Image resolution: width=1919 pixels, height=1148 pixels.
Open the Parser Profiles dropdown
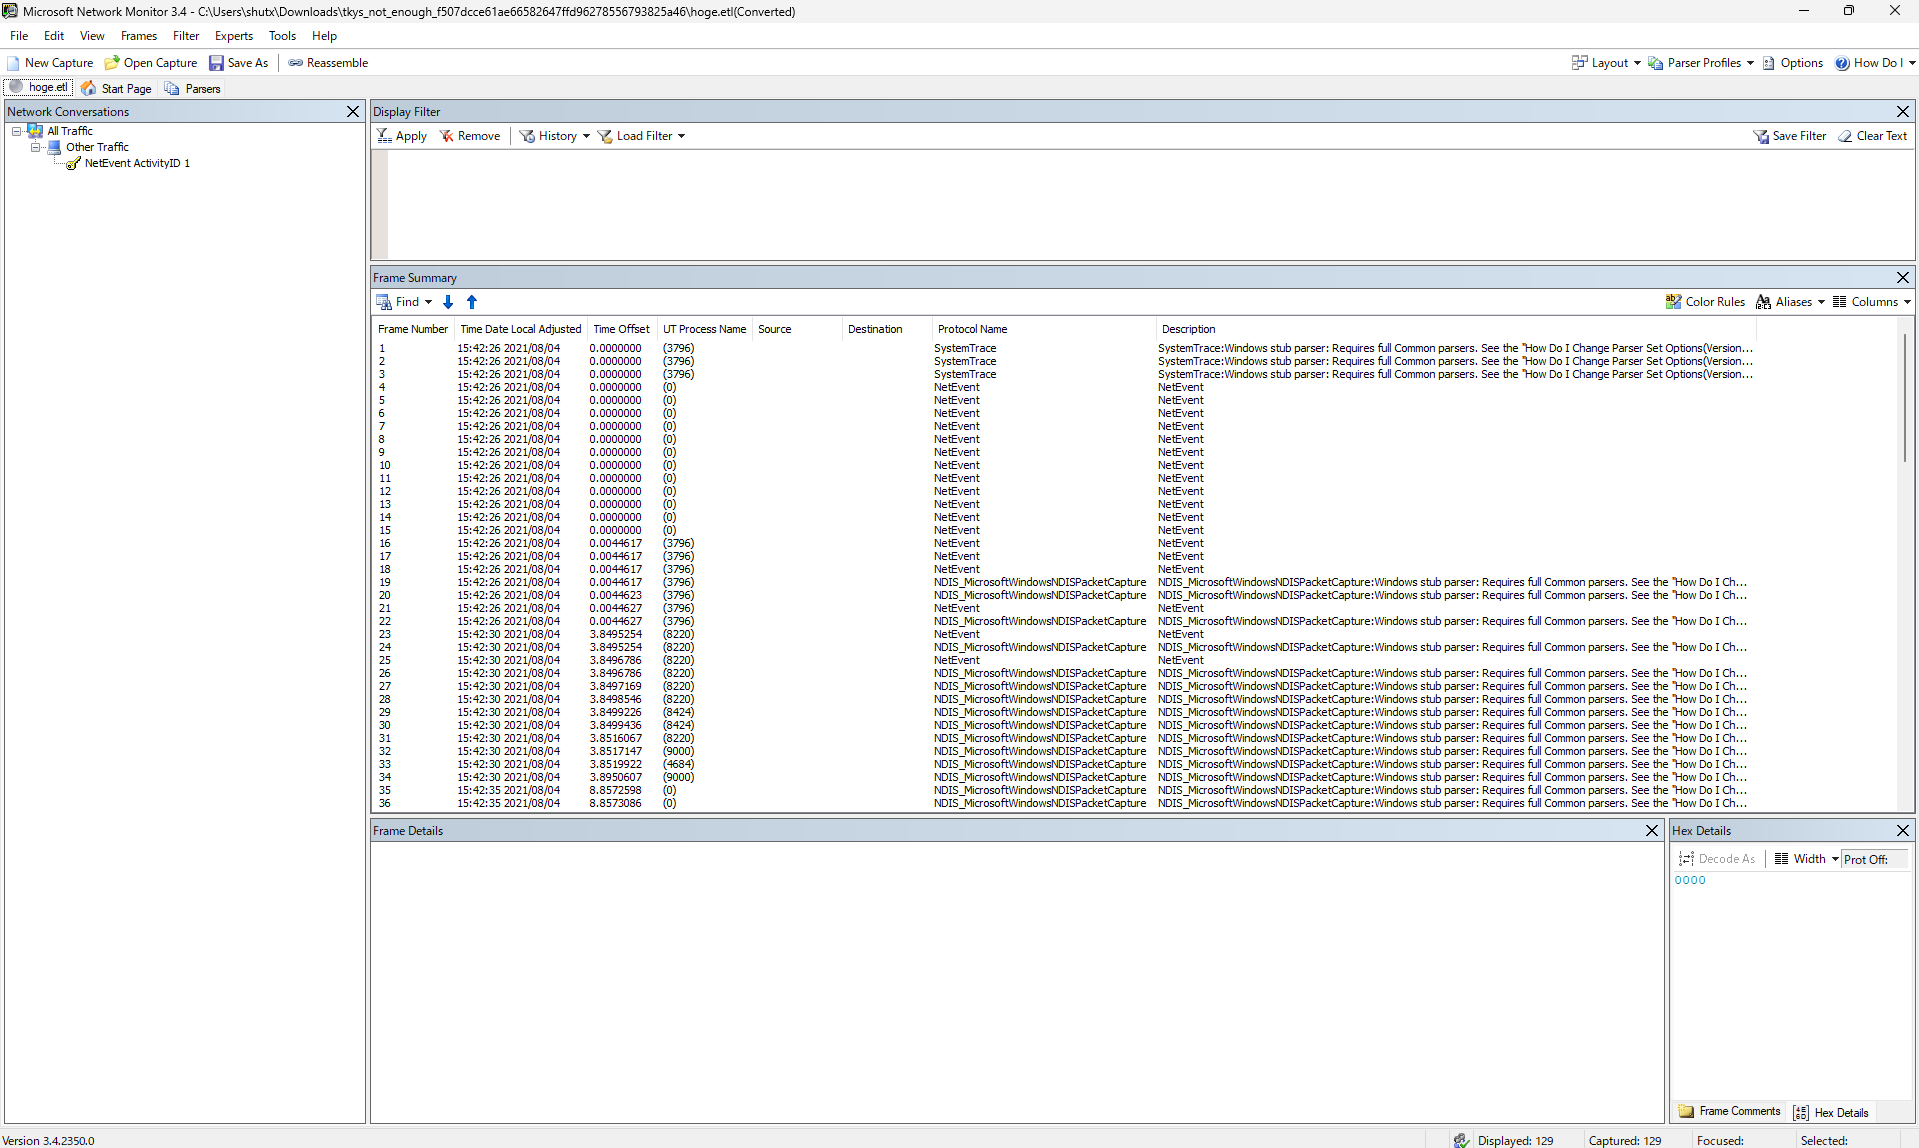[1701, 63]
